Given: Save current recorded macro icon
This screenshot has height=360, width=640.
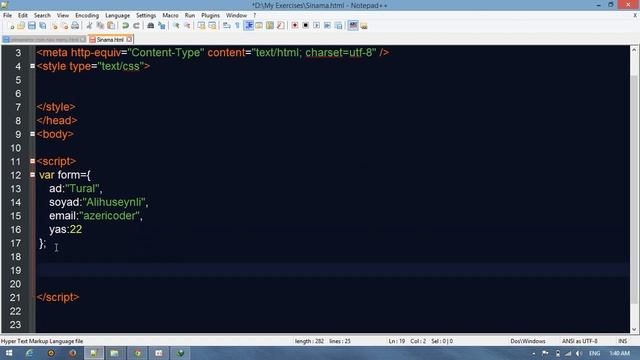Looking at the screenshot, I should [x=338, y=26].
